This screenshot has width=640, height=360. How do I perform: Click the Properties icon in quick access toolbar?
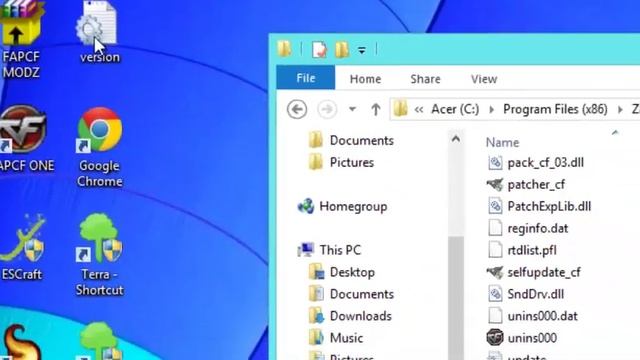click(319, 50)
